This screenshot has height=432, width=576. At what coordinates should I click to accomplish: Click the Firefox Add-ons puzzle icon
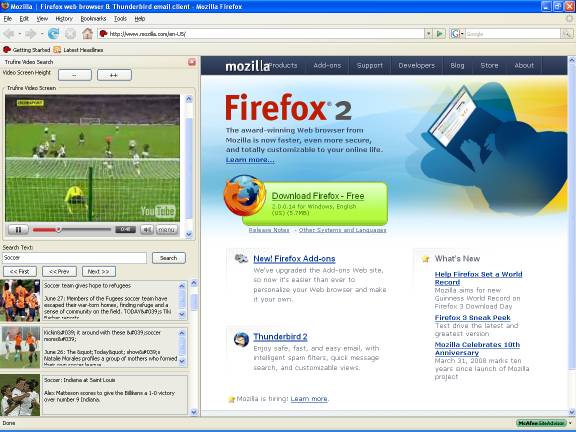pyautogui.click(x=241, y=258)
